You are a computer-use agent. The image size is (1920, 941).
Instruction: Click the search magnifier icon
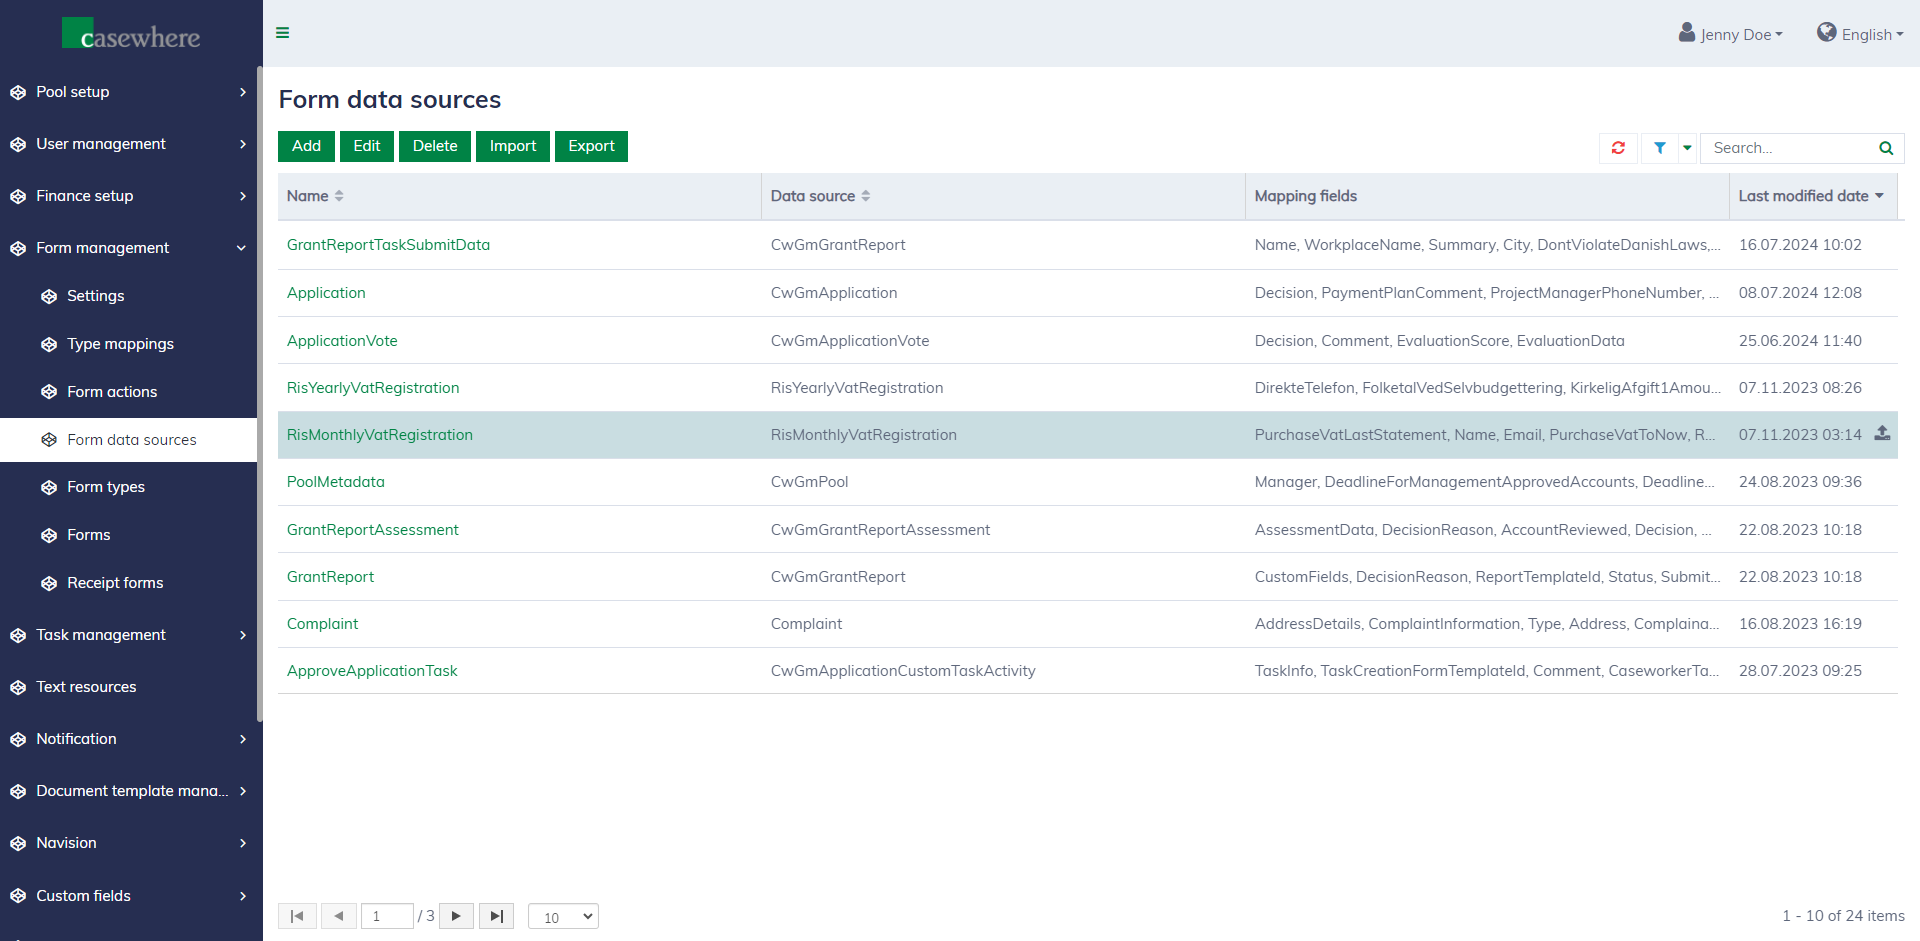click(1885, 148)
